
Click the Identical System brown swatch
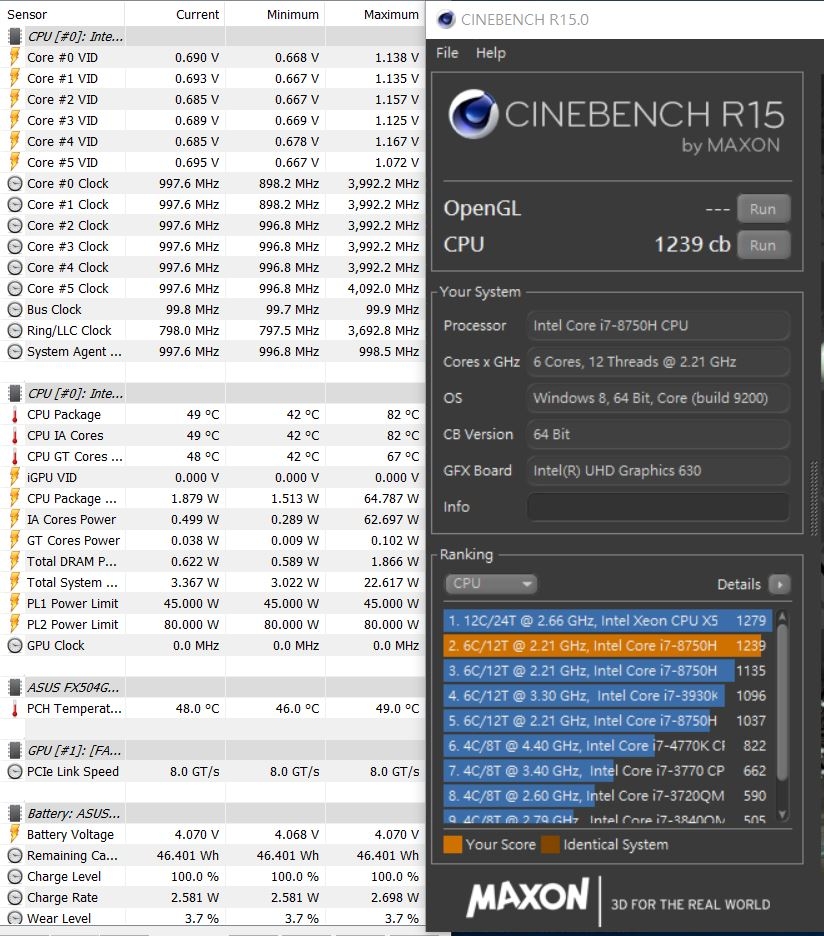click(550, 845)
